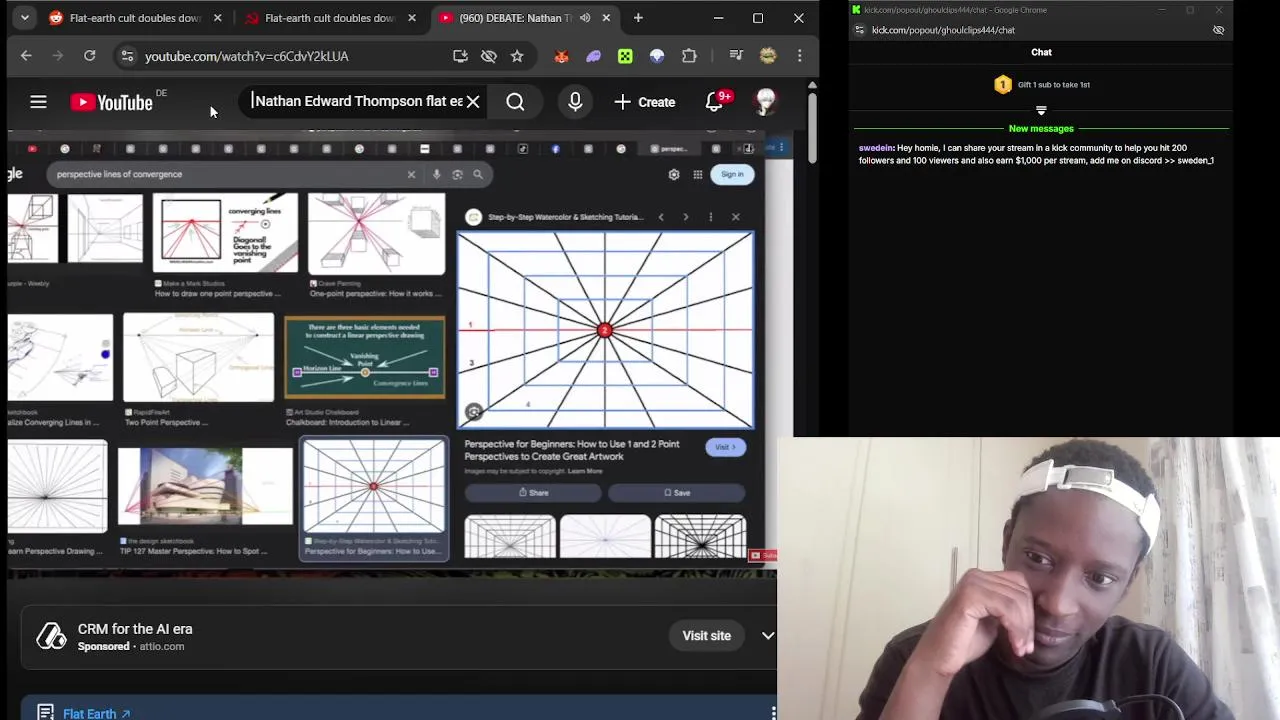This screenshot has height=720, width=1280.
Task: Open the Google apps grid icon
Action: pos(698,174)
